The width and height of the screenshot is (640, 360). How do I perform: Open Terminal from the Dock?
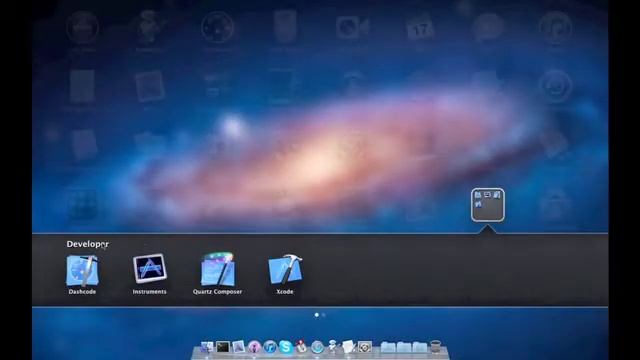click(x=223, y=347)
